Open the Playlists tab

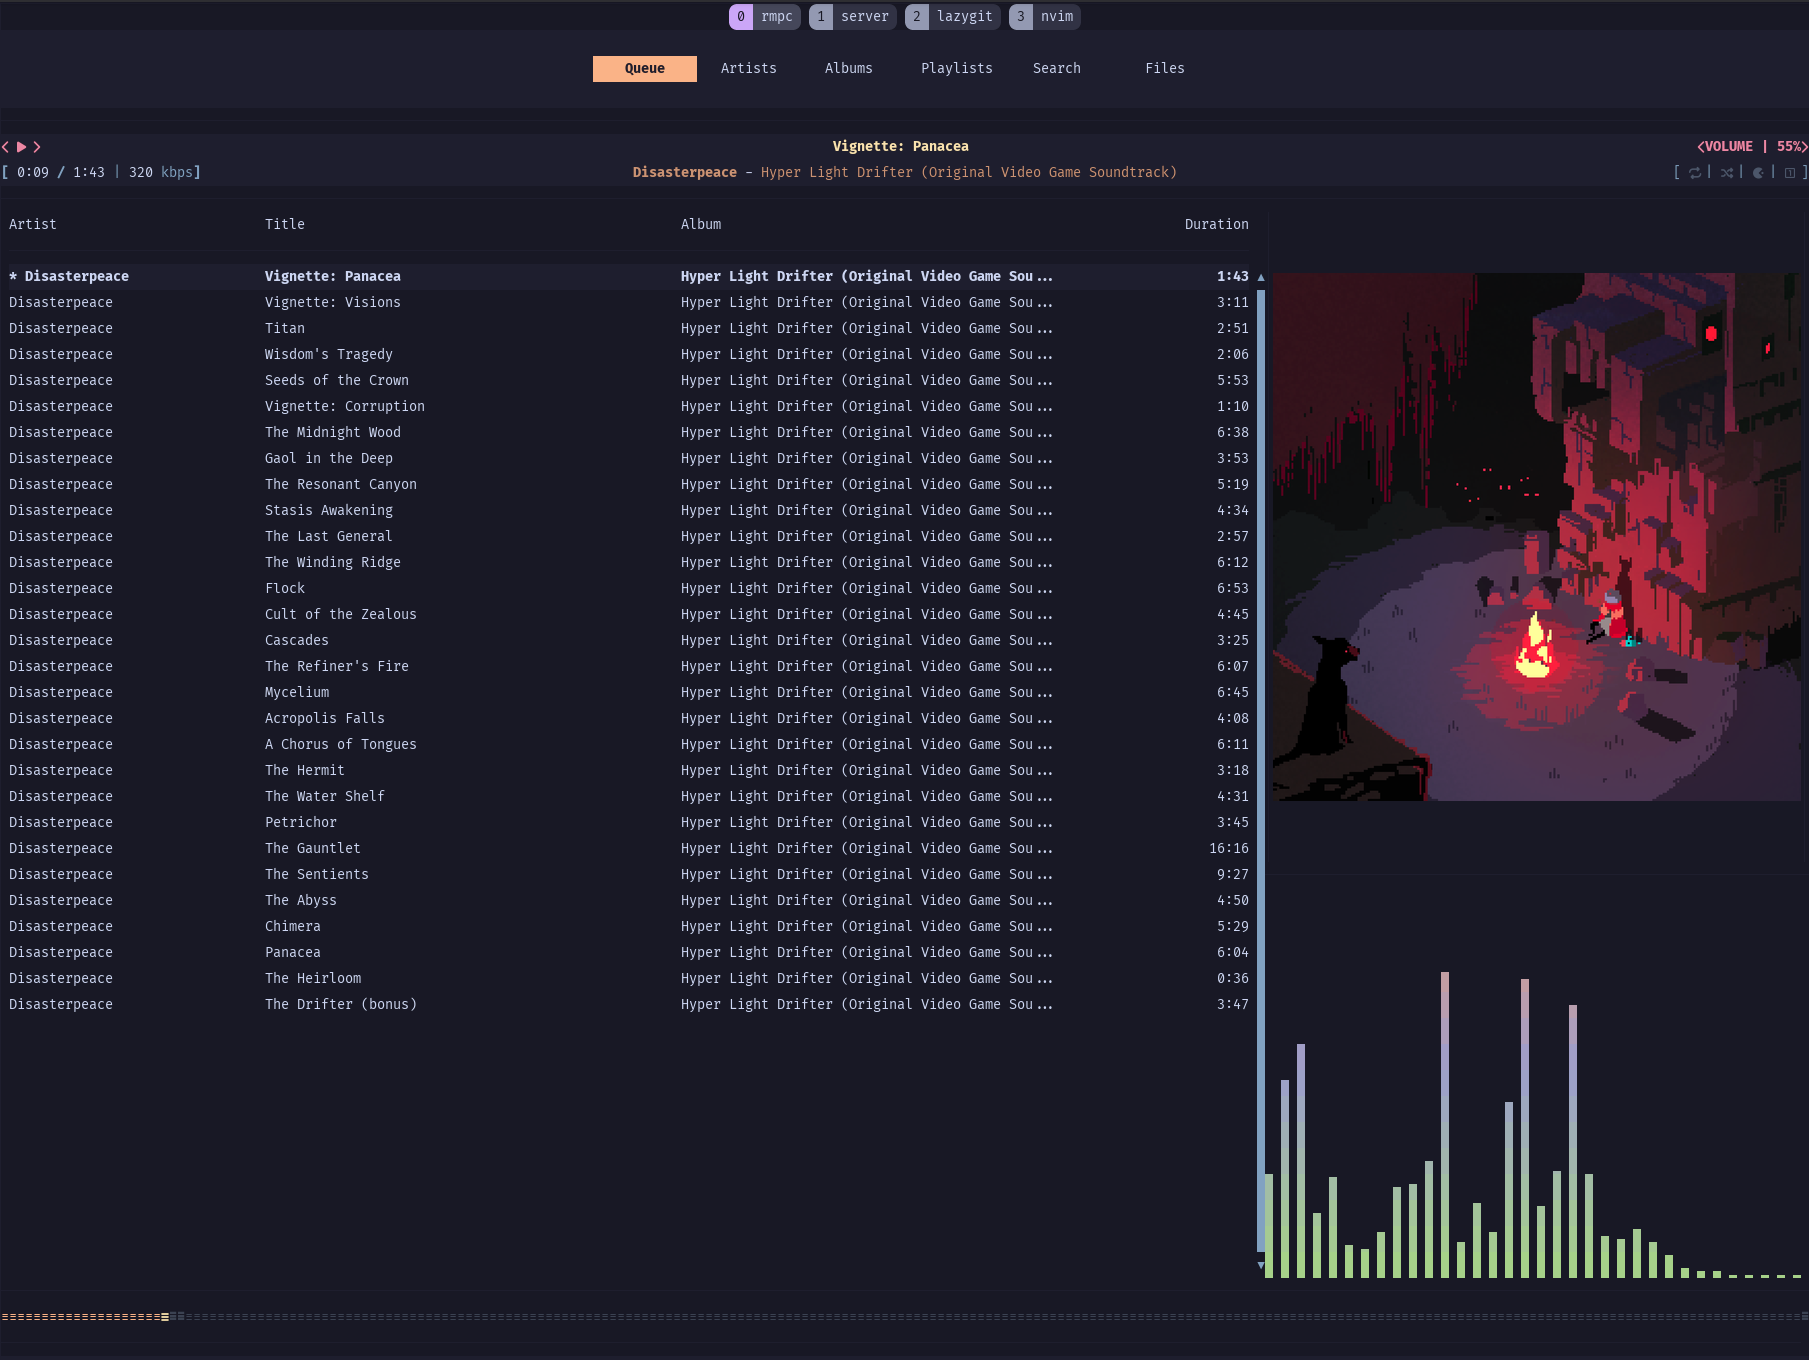pyautogui.click(x=956, y=69)
